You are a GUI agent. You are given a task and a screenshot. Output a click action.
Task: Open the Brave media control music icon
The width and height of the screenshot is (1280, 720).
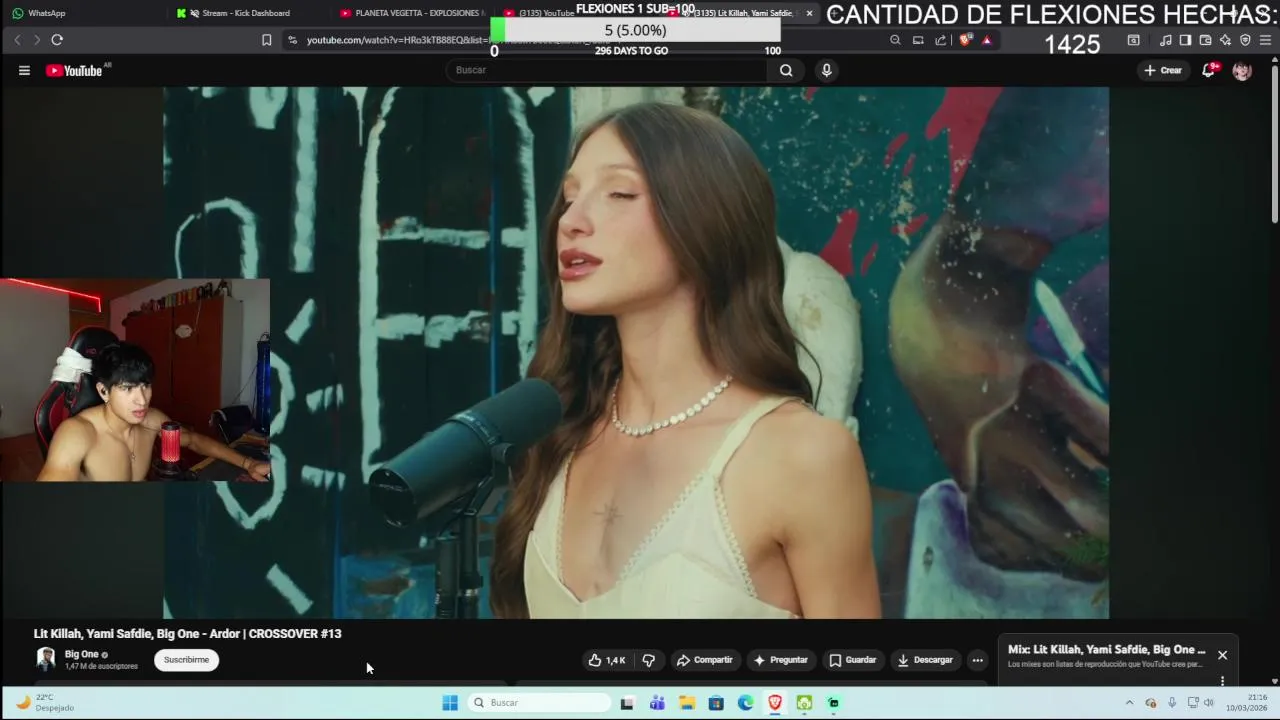[x=1166, y=40]
